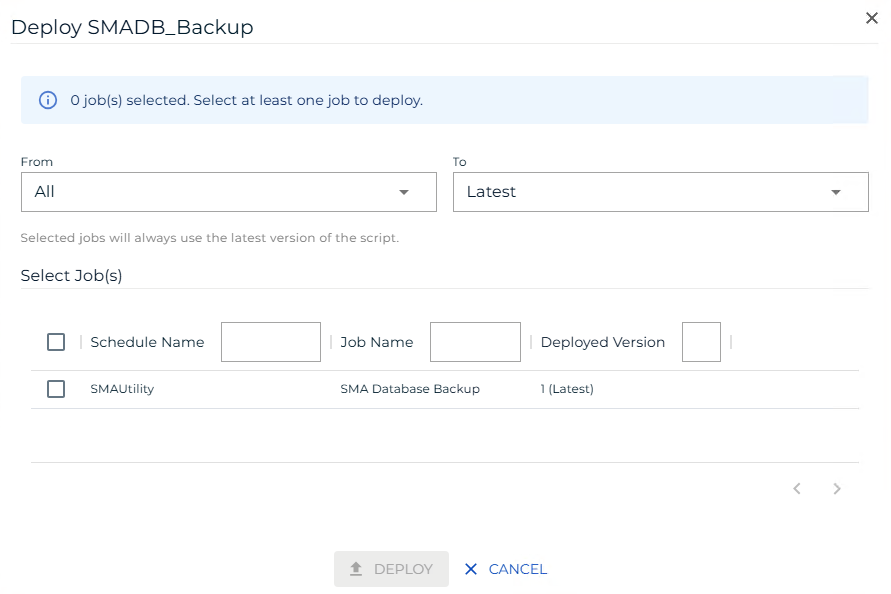891x594 pixels.
Task: Click the 0 job(s) selected notice text
Action: pyautogui.click(x=247, y=100)
